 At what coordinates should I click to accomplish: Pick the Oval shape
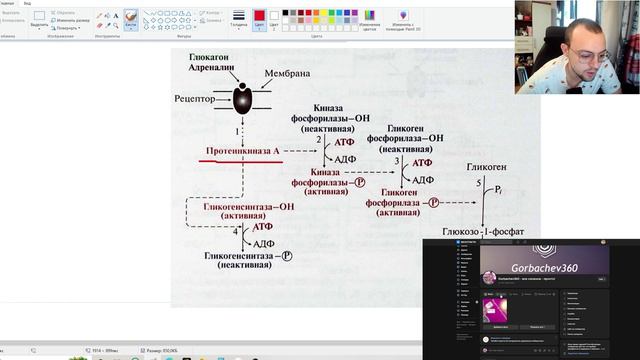coord(160,13)
